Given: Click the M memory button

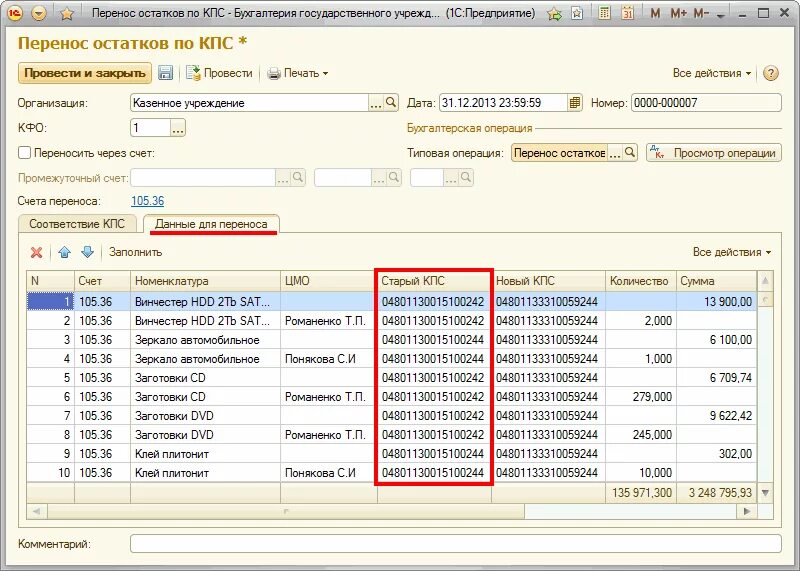Looking at the screenshot, I should tap(656, 14).
